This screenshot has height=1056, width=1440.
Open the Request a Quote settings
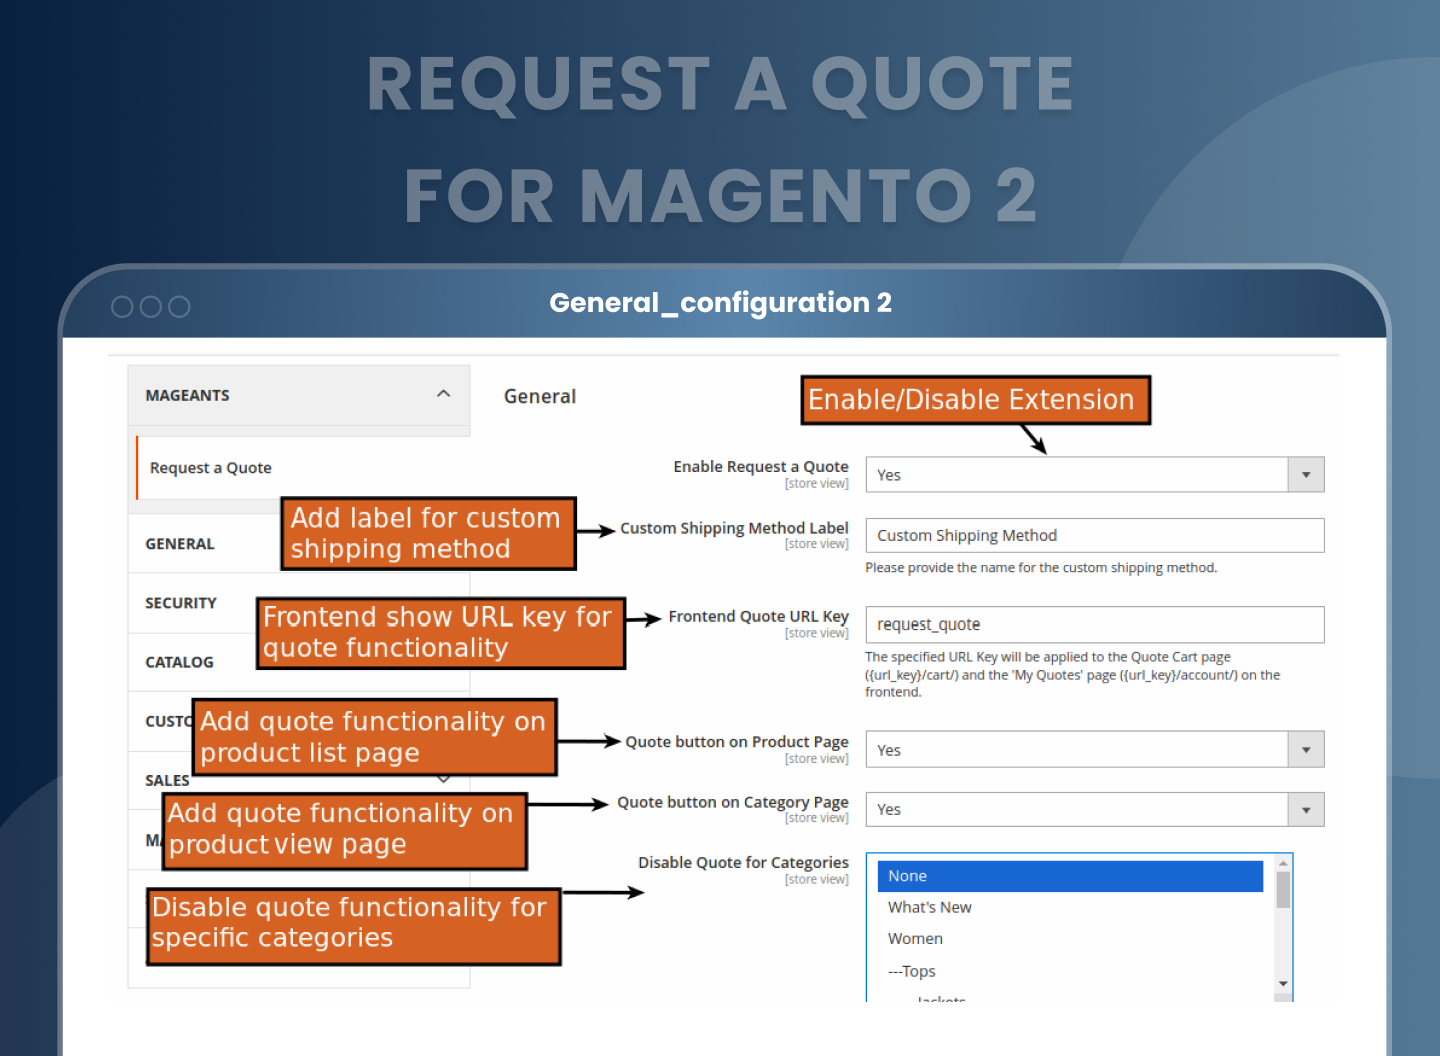pos(211,468)
